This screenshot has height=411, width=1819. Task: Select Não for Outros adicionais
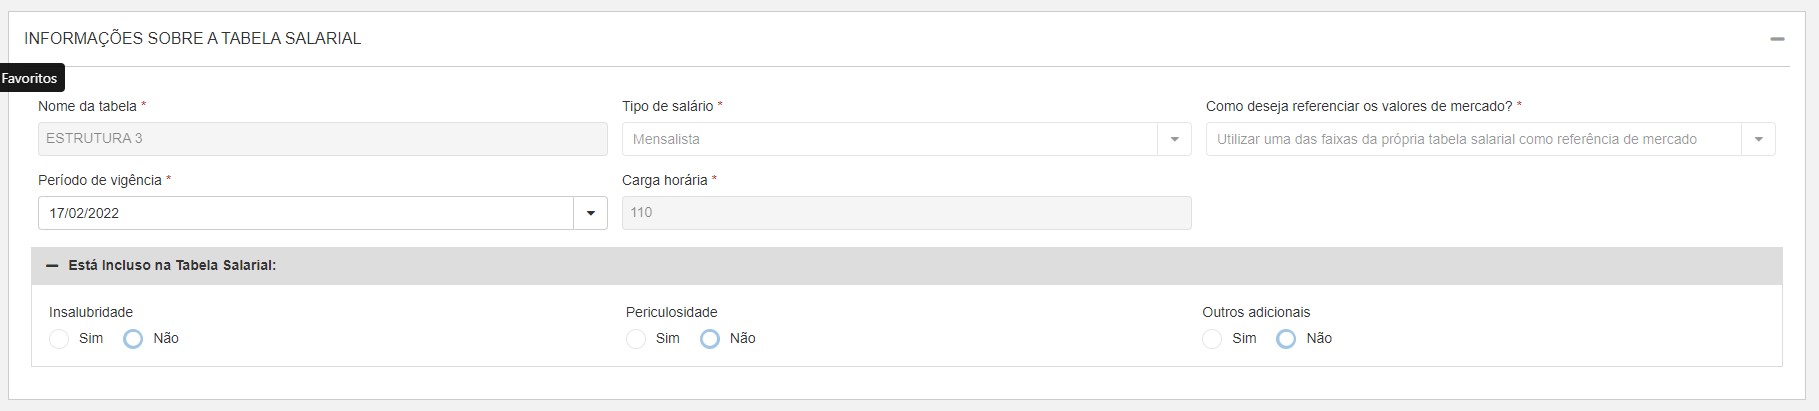[1286, 339]
